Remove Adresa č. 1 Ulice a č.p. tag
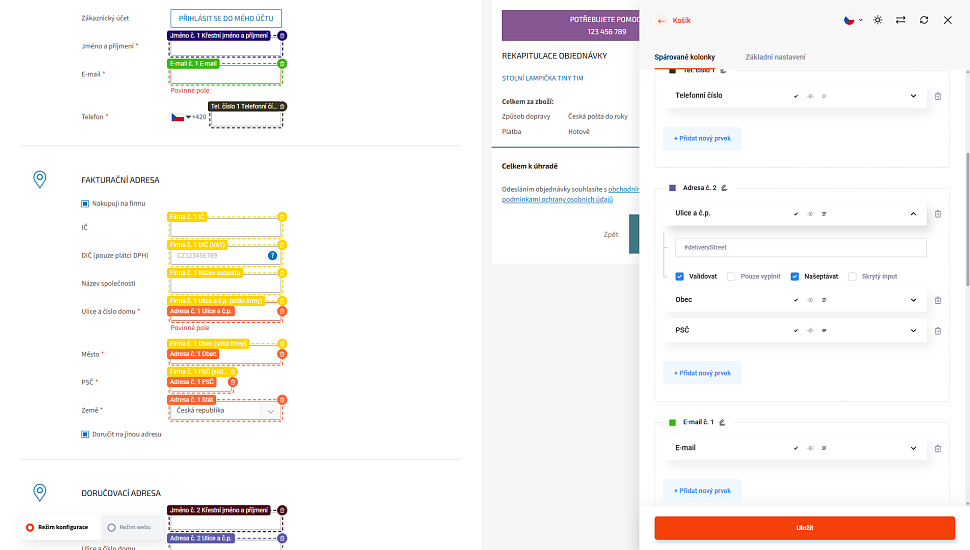 [x=282, y=311]
